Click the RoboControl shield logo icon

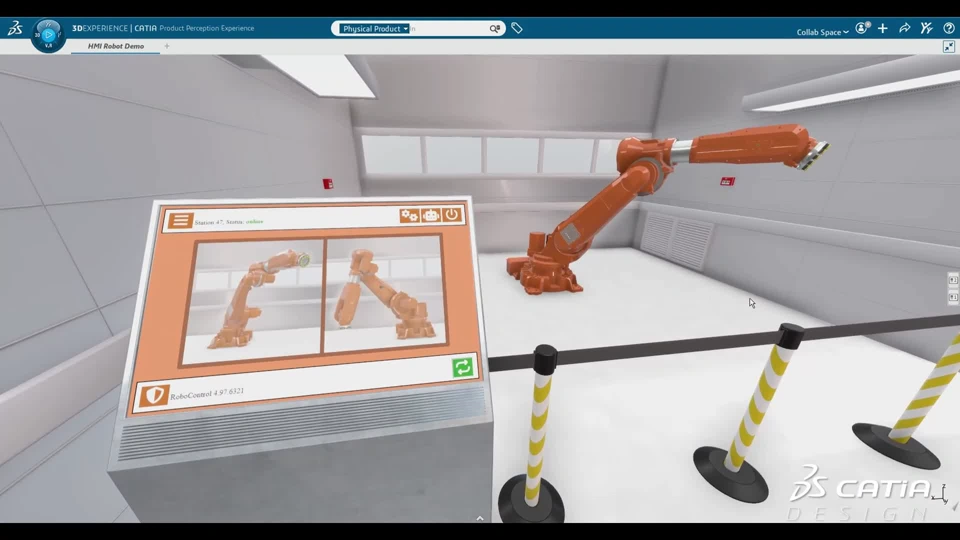pyautogui.click(x=154, y=396)
